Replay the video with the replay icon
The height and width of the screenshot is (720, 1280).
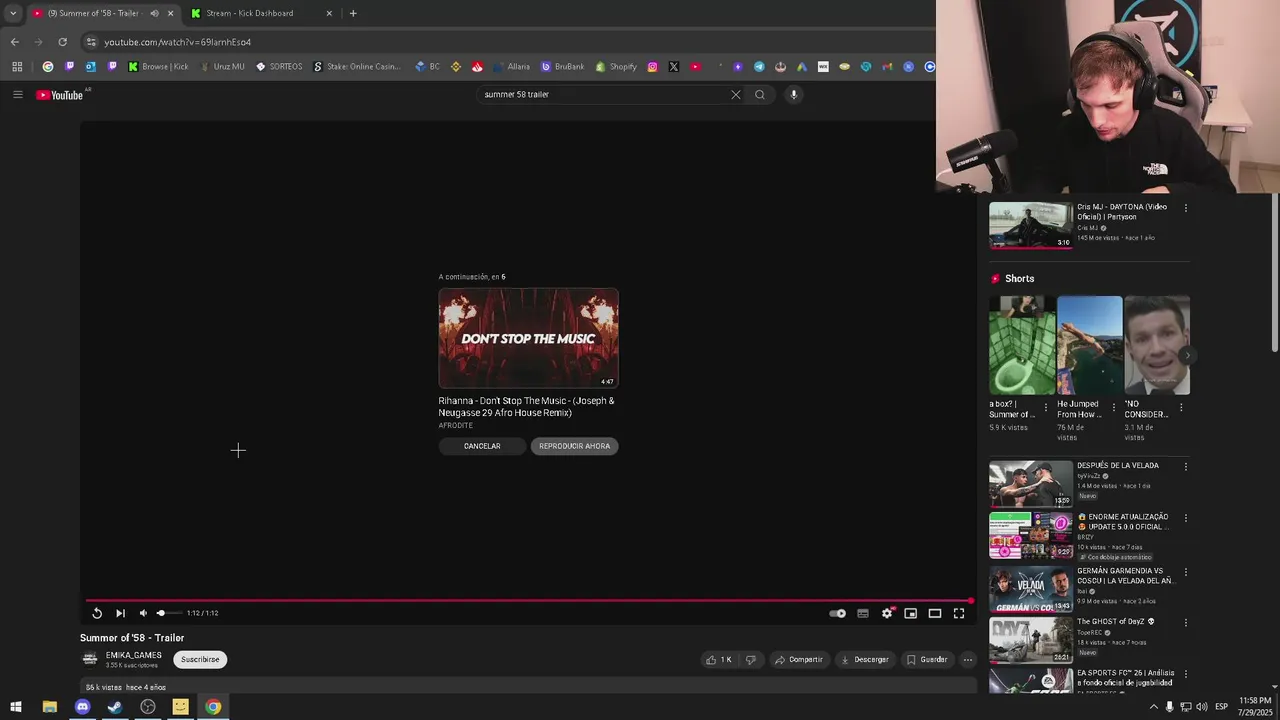coord(97,613)
